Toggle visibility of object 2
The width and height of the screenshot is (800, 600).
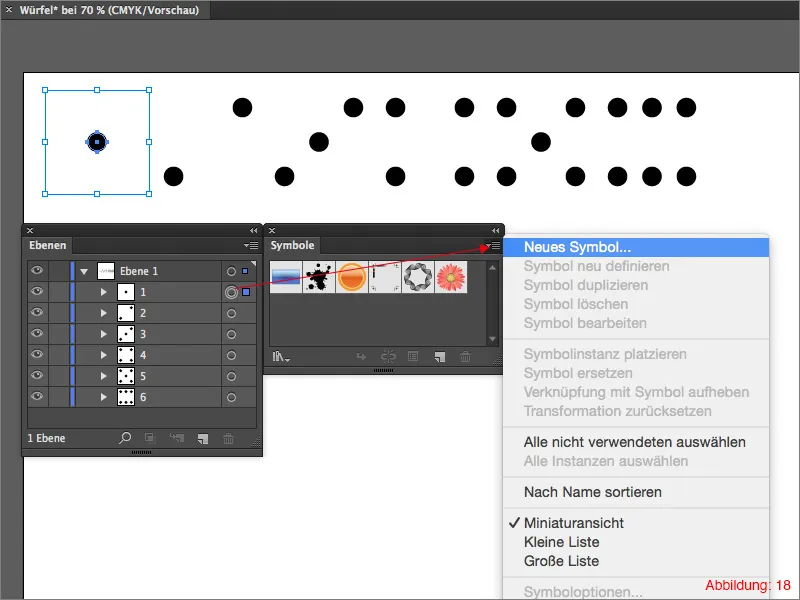(x=37, y=312)
